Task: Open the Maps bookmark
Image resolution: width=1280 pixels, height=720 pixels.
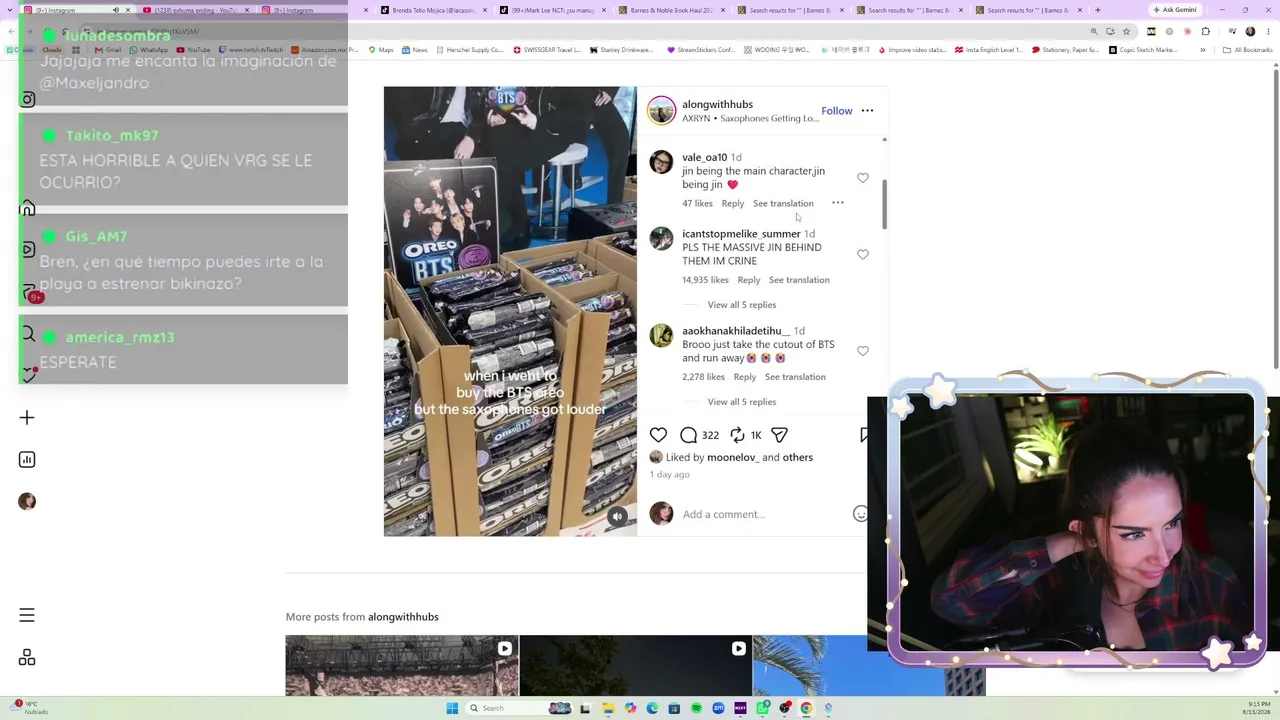Action: point(380,49)
